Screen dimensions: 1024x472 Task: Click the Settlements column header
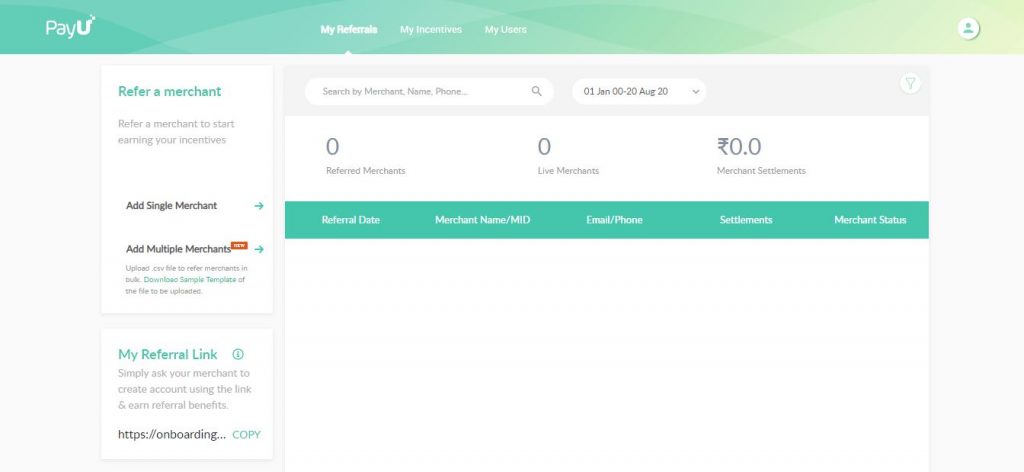coord(746,220)
